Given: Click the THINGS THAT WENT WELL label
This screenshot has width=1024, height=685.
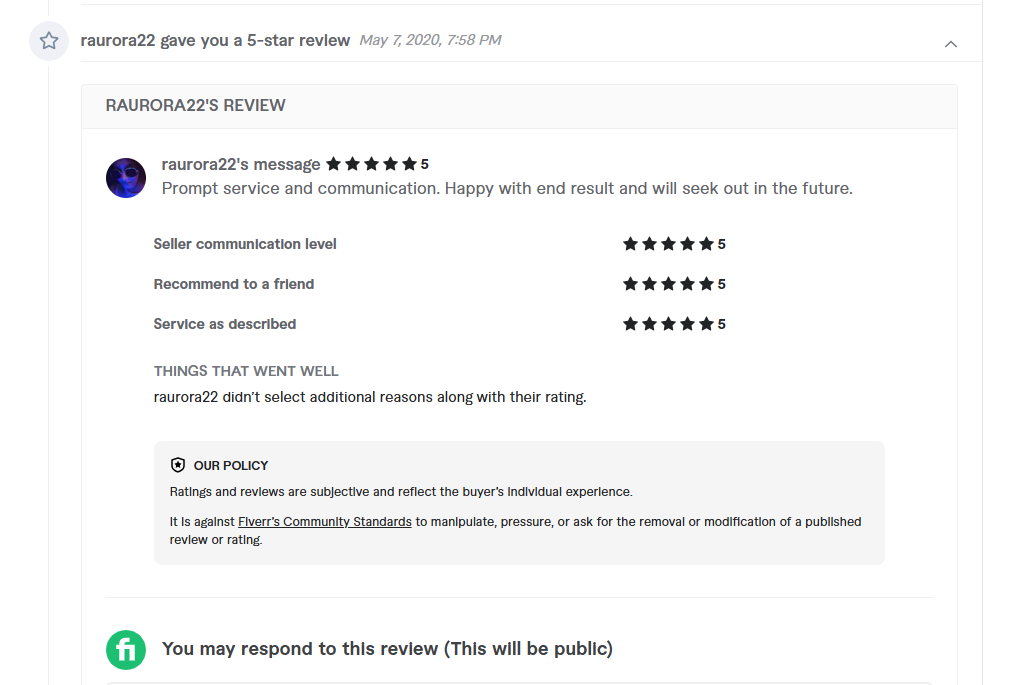Looking at the screenshot, I should [x=246, y=371].
